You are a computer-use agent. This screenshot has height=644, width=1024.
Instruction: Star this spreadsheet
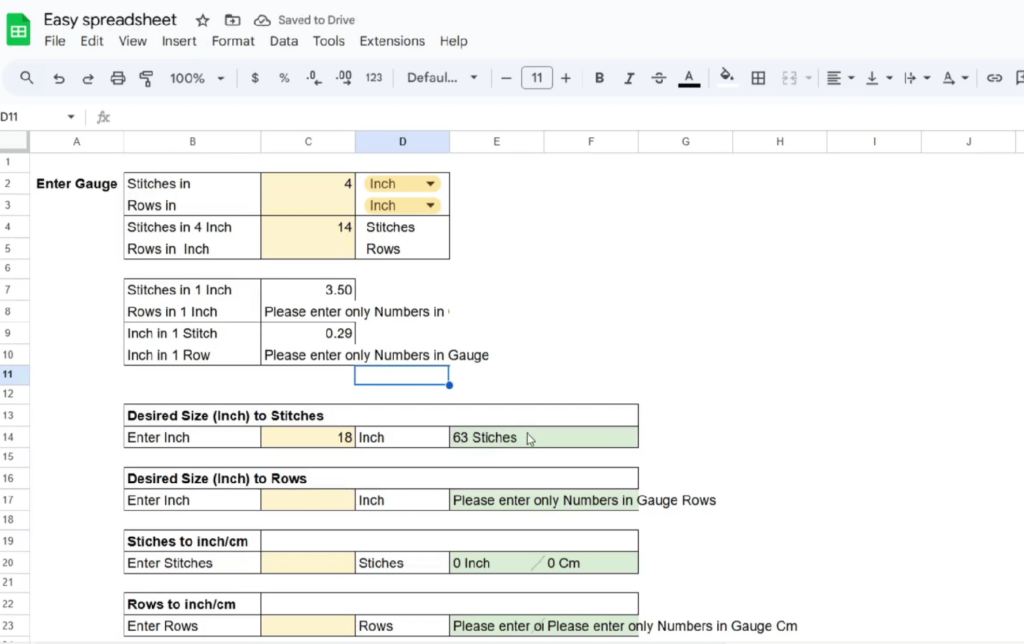[x=202, y=20]
